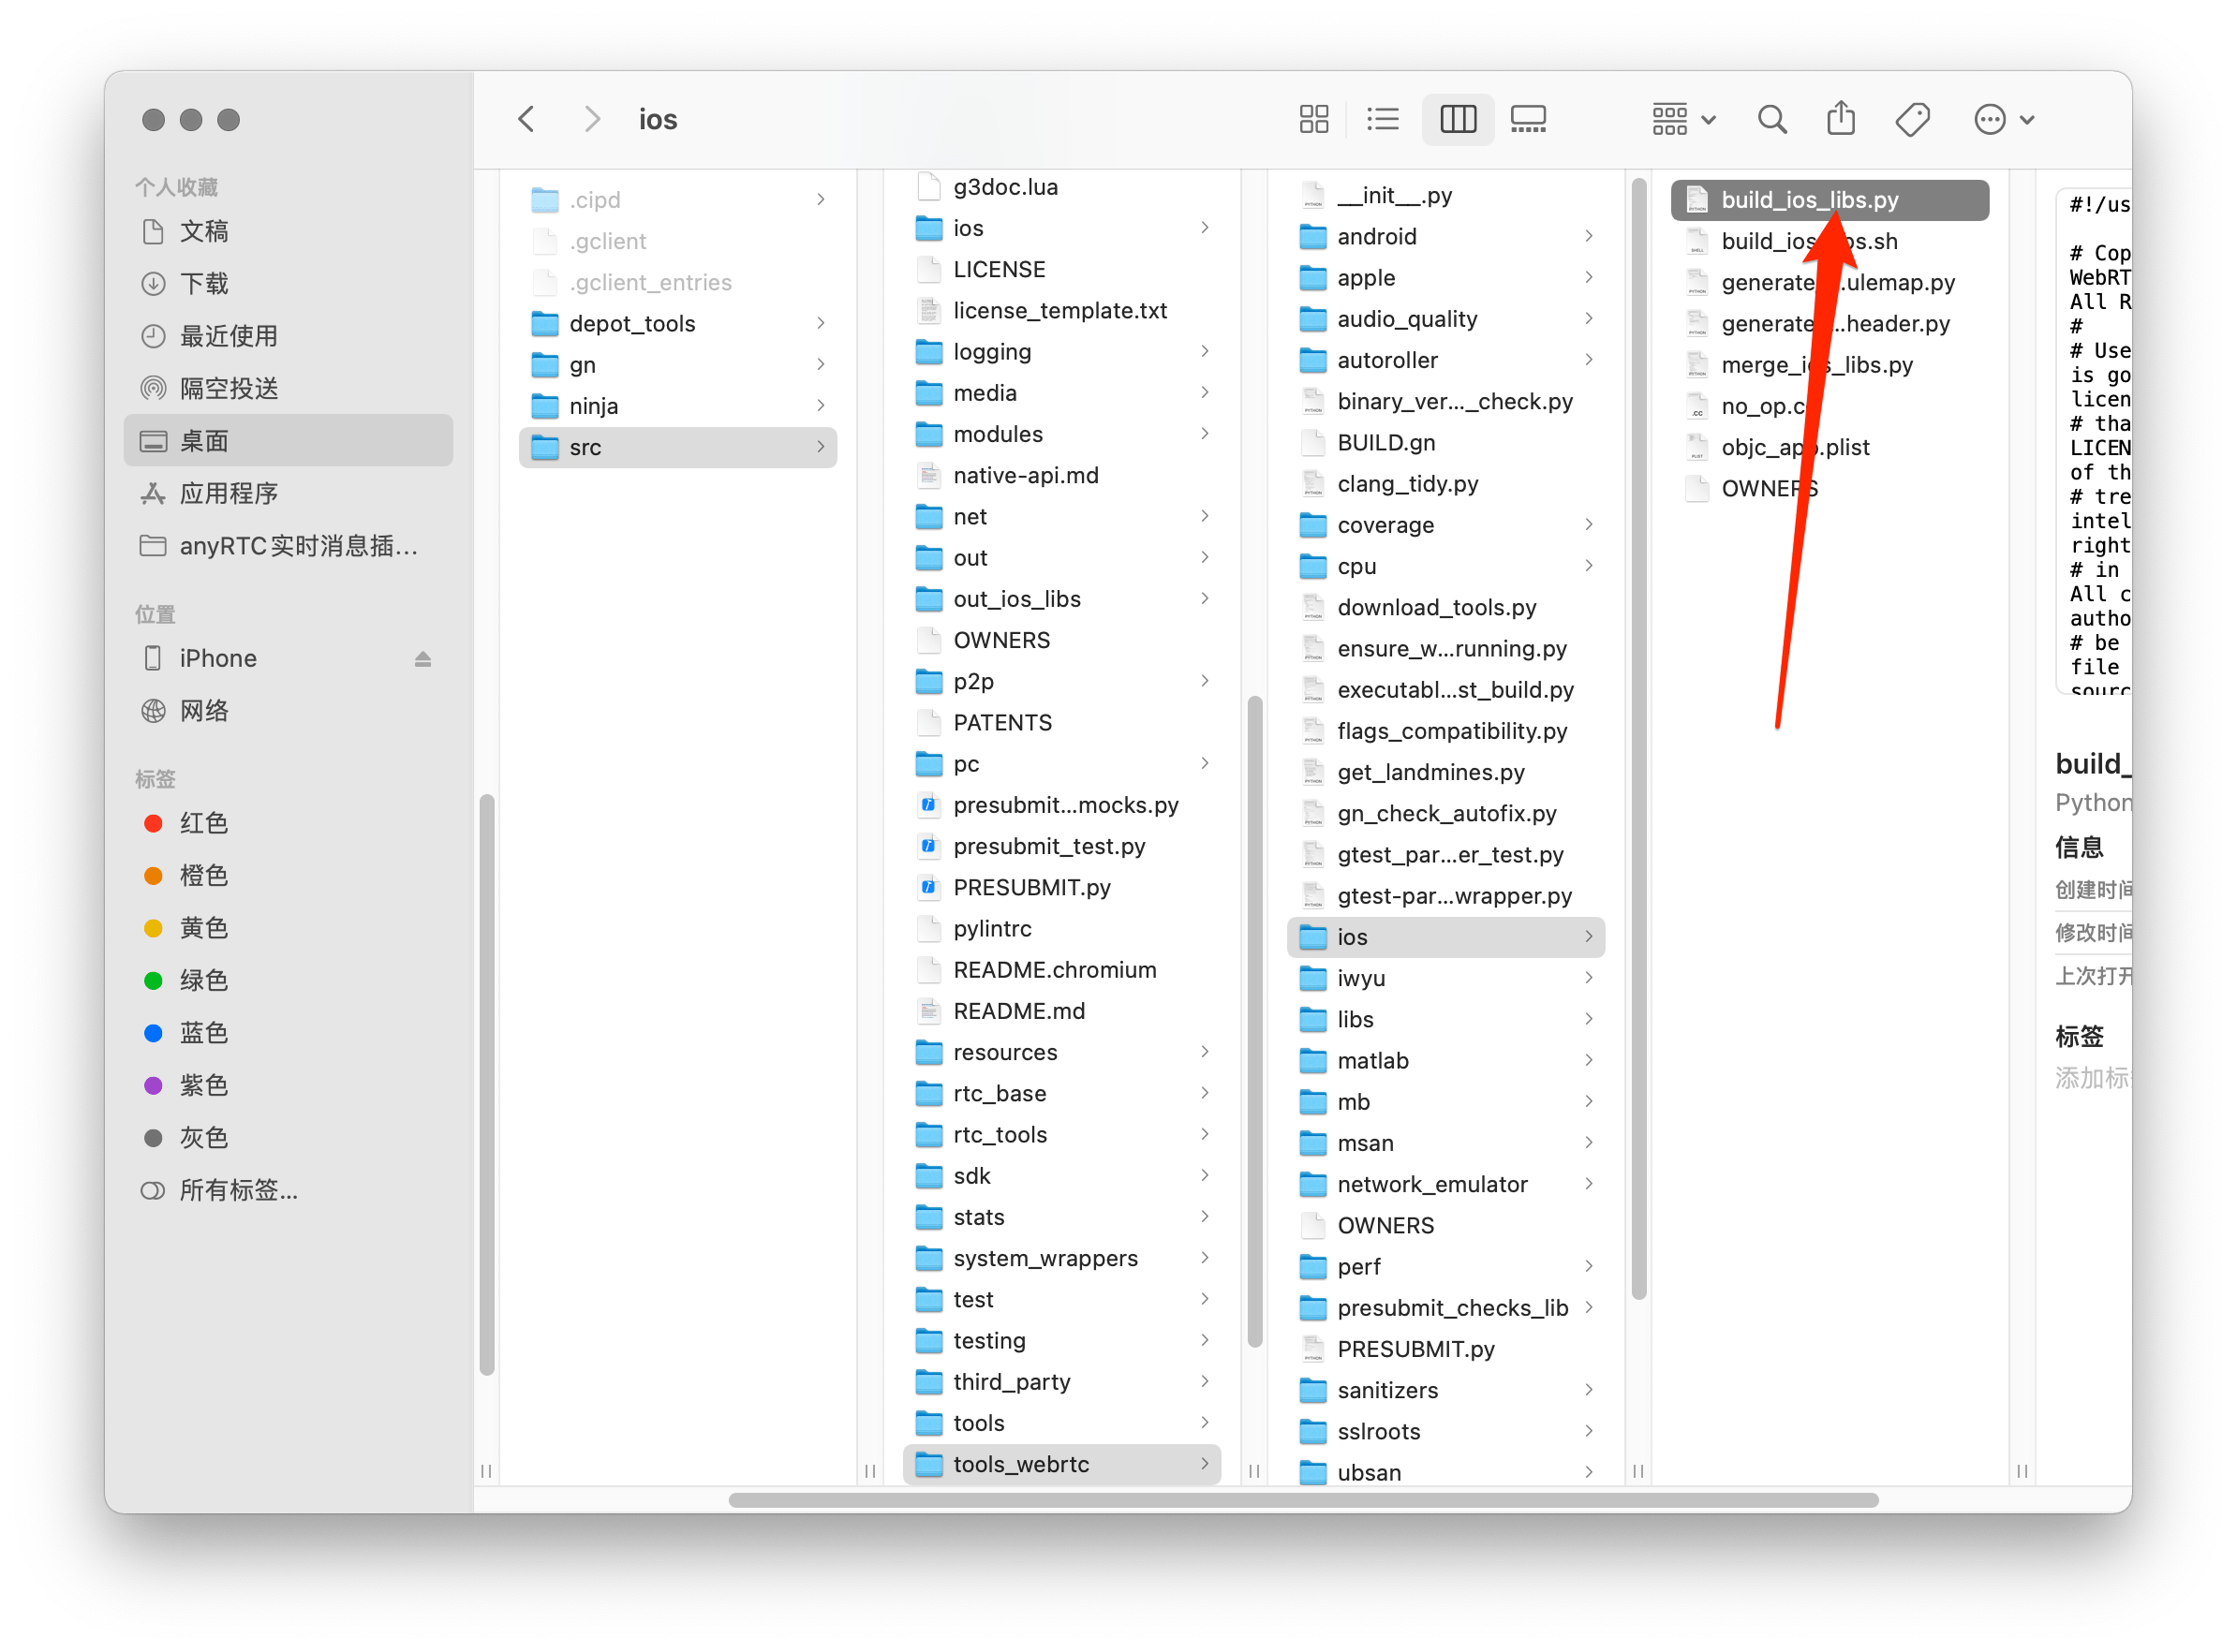Open the Spotlight search icon in Finder toolbar

(1772, 118)
